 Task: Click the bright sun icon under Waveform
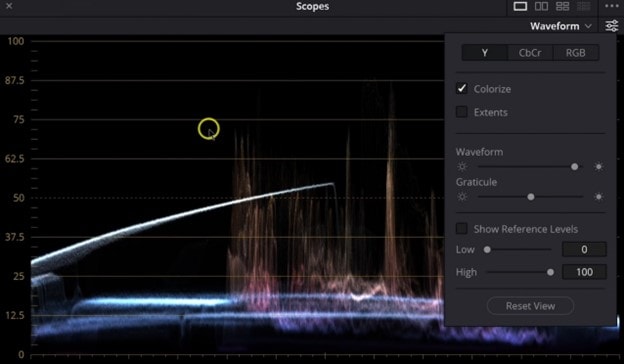[x=599, y=167]
